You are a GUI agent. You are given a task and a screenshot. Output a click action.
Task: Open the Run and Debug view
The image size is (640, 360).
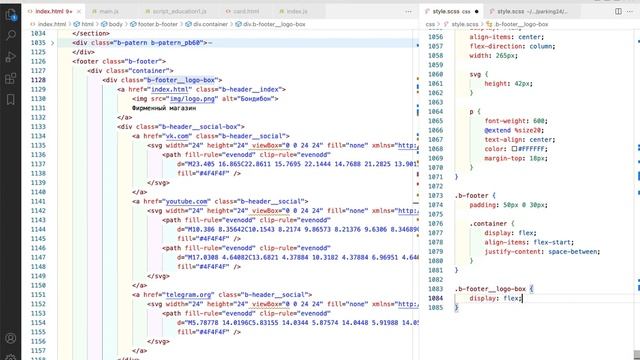11,56
